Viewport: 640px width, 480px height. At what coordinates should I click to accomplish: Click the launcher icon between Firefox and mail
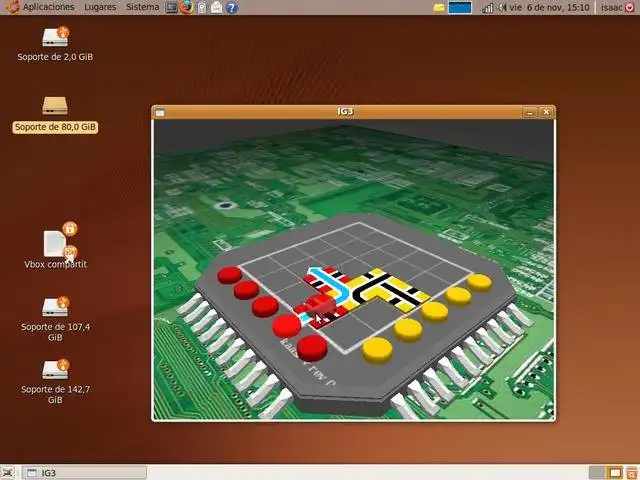[x=202, y=7]
